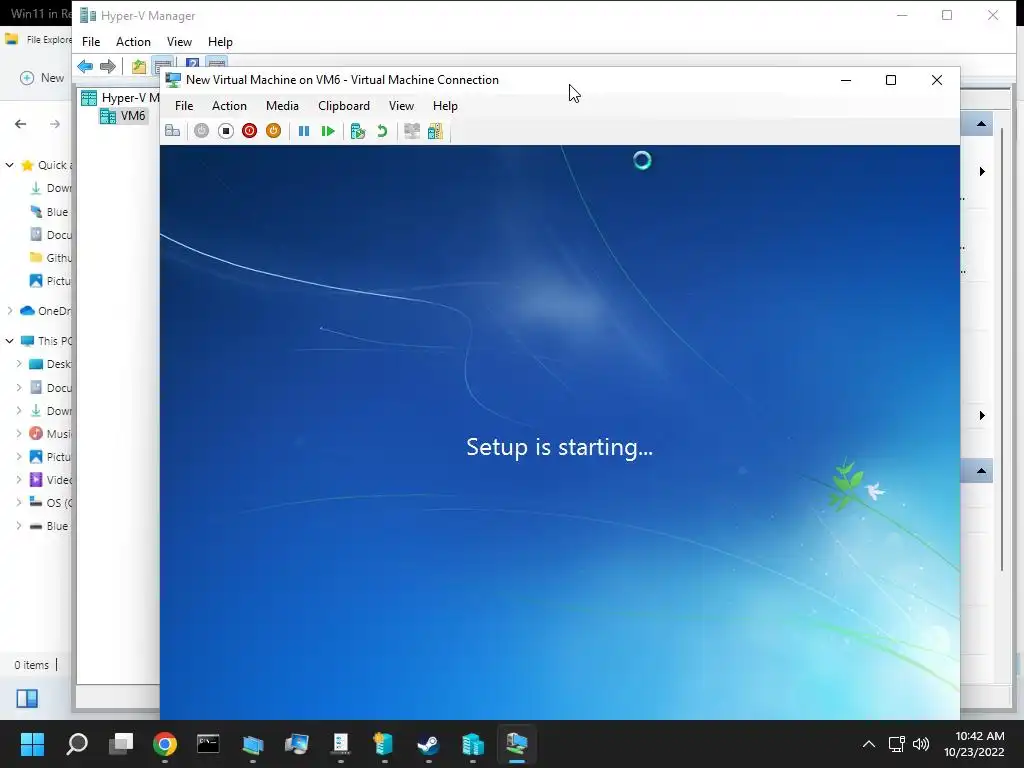The height and width of the screenshot is (768, 1024).
Task: Open the blue help icon in Hyper-V Manager toolbar
Action: (x=192, y=63)
